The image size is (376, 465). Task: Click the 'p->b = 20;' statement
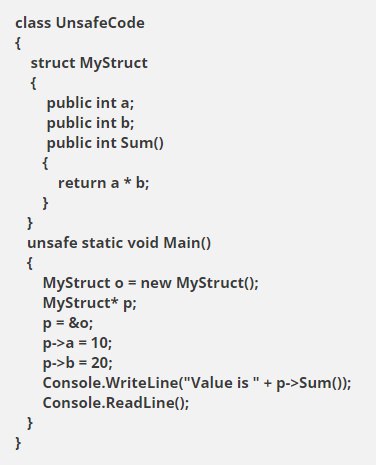pyautogui.click(x=78, y=363)
